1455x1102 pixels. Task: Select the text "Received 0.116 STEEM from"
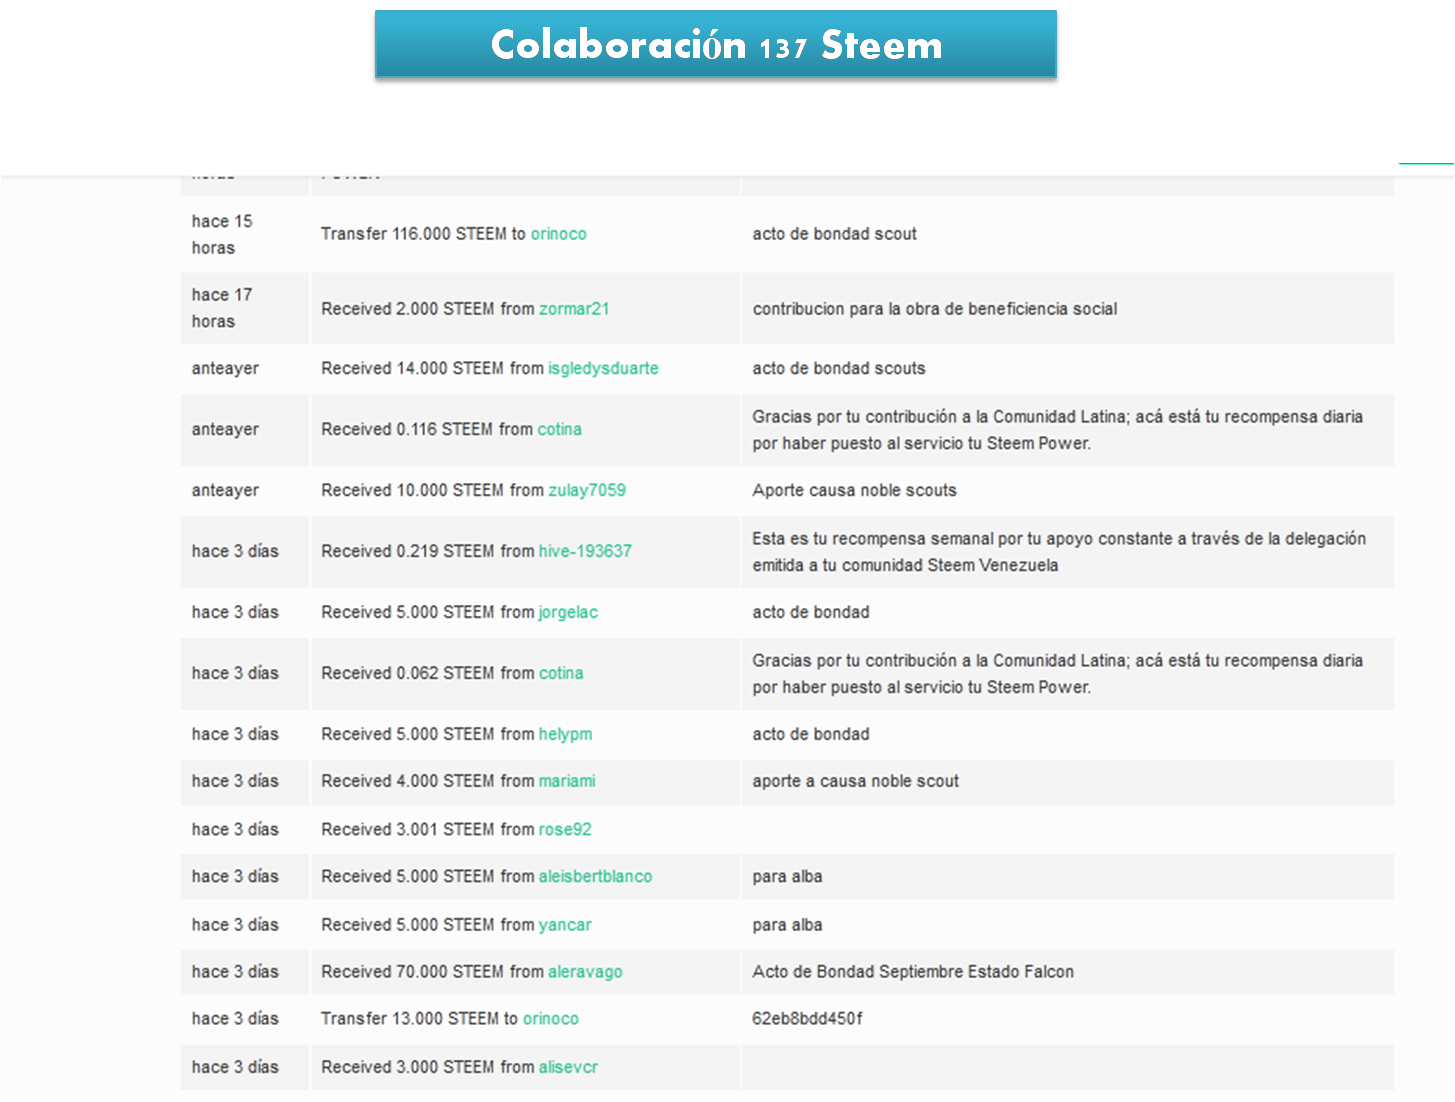pyautogui.click(x=427, y=429)
